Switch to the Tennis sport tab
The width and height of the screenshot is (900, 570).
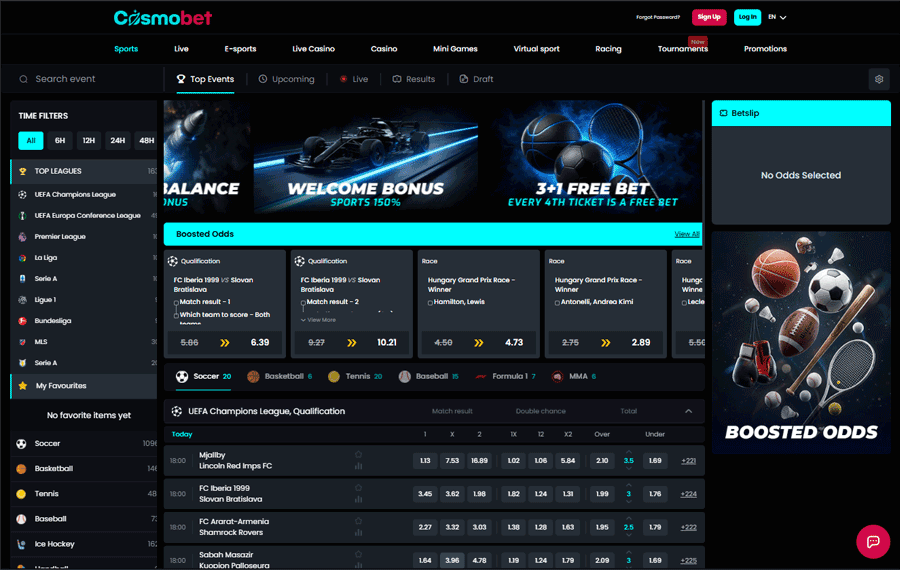point(355,377)
